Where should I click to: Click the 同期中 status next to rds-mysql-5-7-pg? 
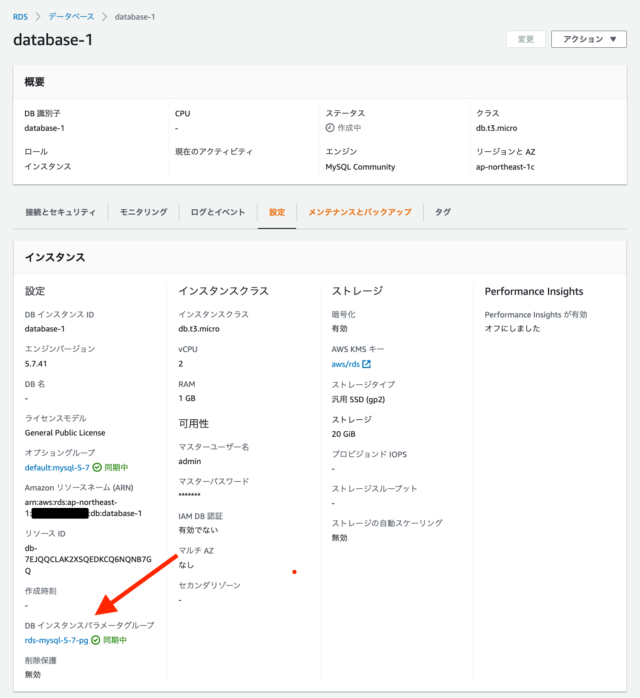click(115, 641)
